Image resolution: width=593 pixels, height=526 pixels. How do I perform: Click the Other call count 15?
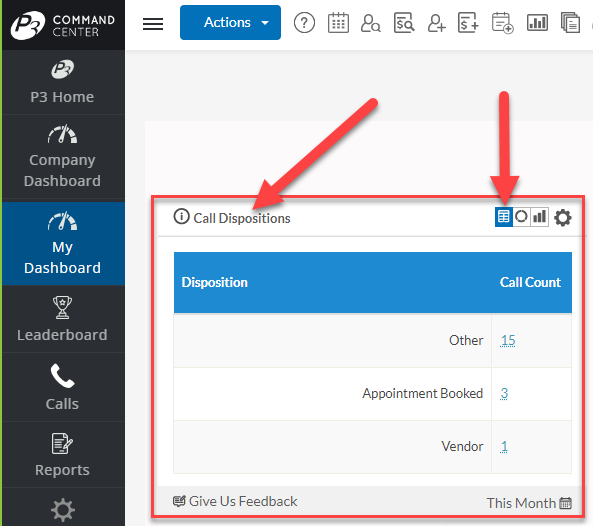[x=508, y=340]
